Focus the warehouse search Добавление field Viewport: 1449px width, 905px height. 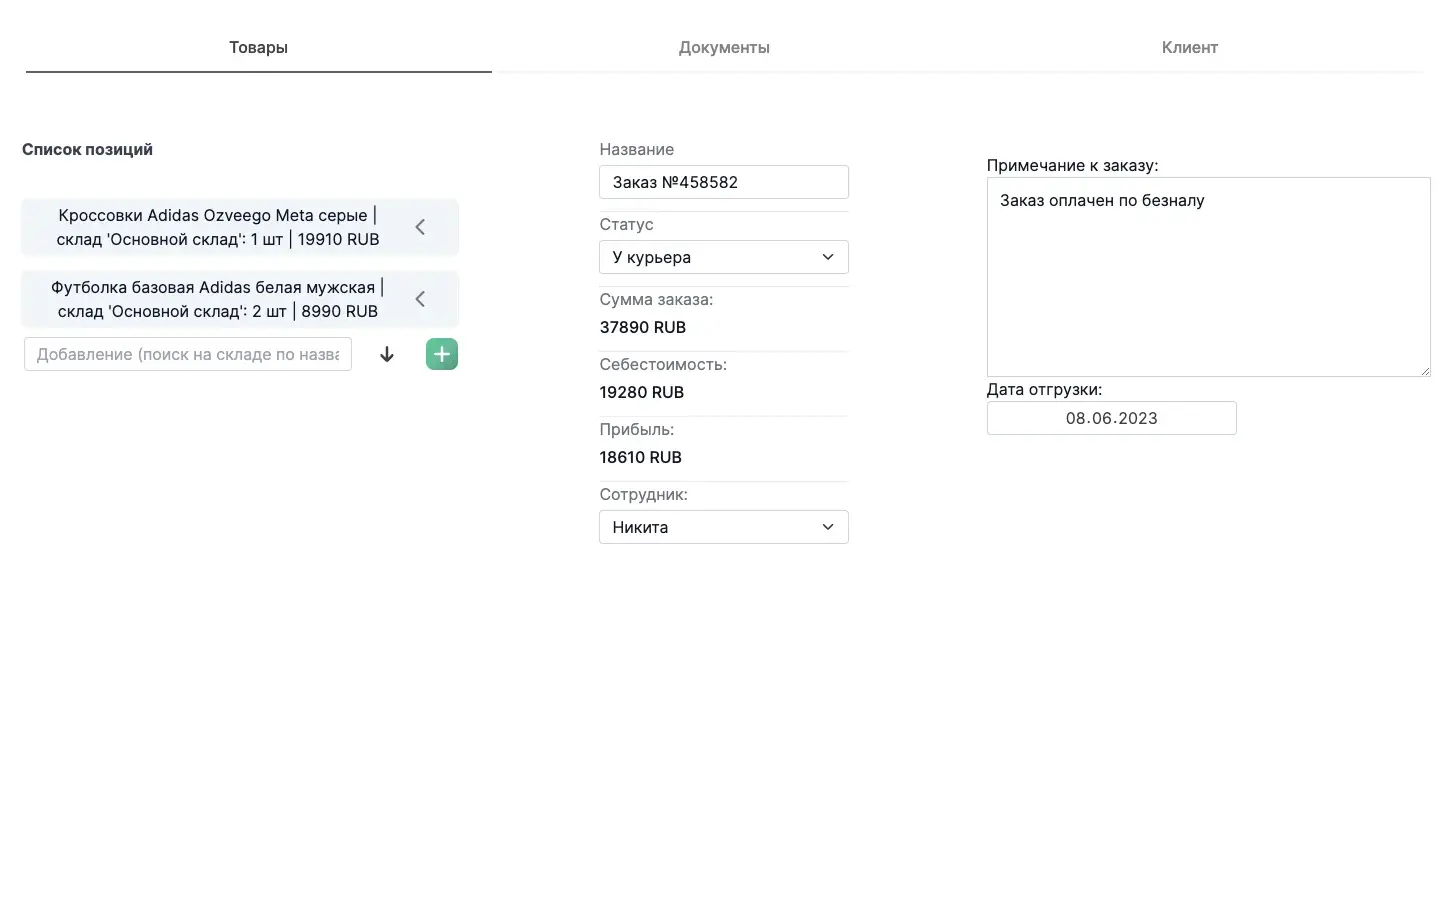188,354
